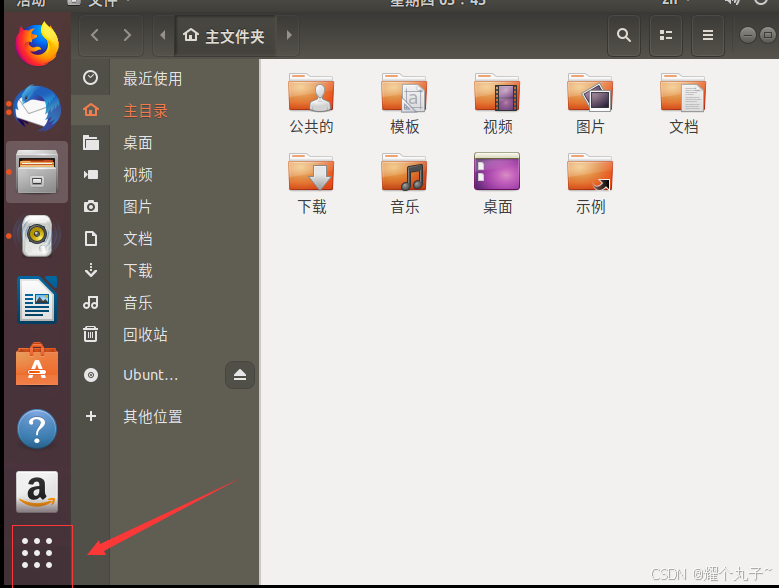Open 下载 in the sidebar
The height and width of the screenshot is (588, 779).
[x=165, y=270]
